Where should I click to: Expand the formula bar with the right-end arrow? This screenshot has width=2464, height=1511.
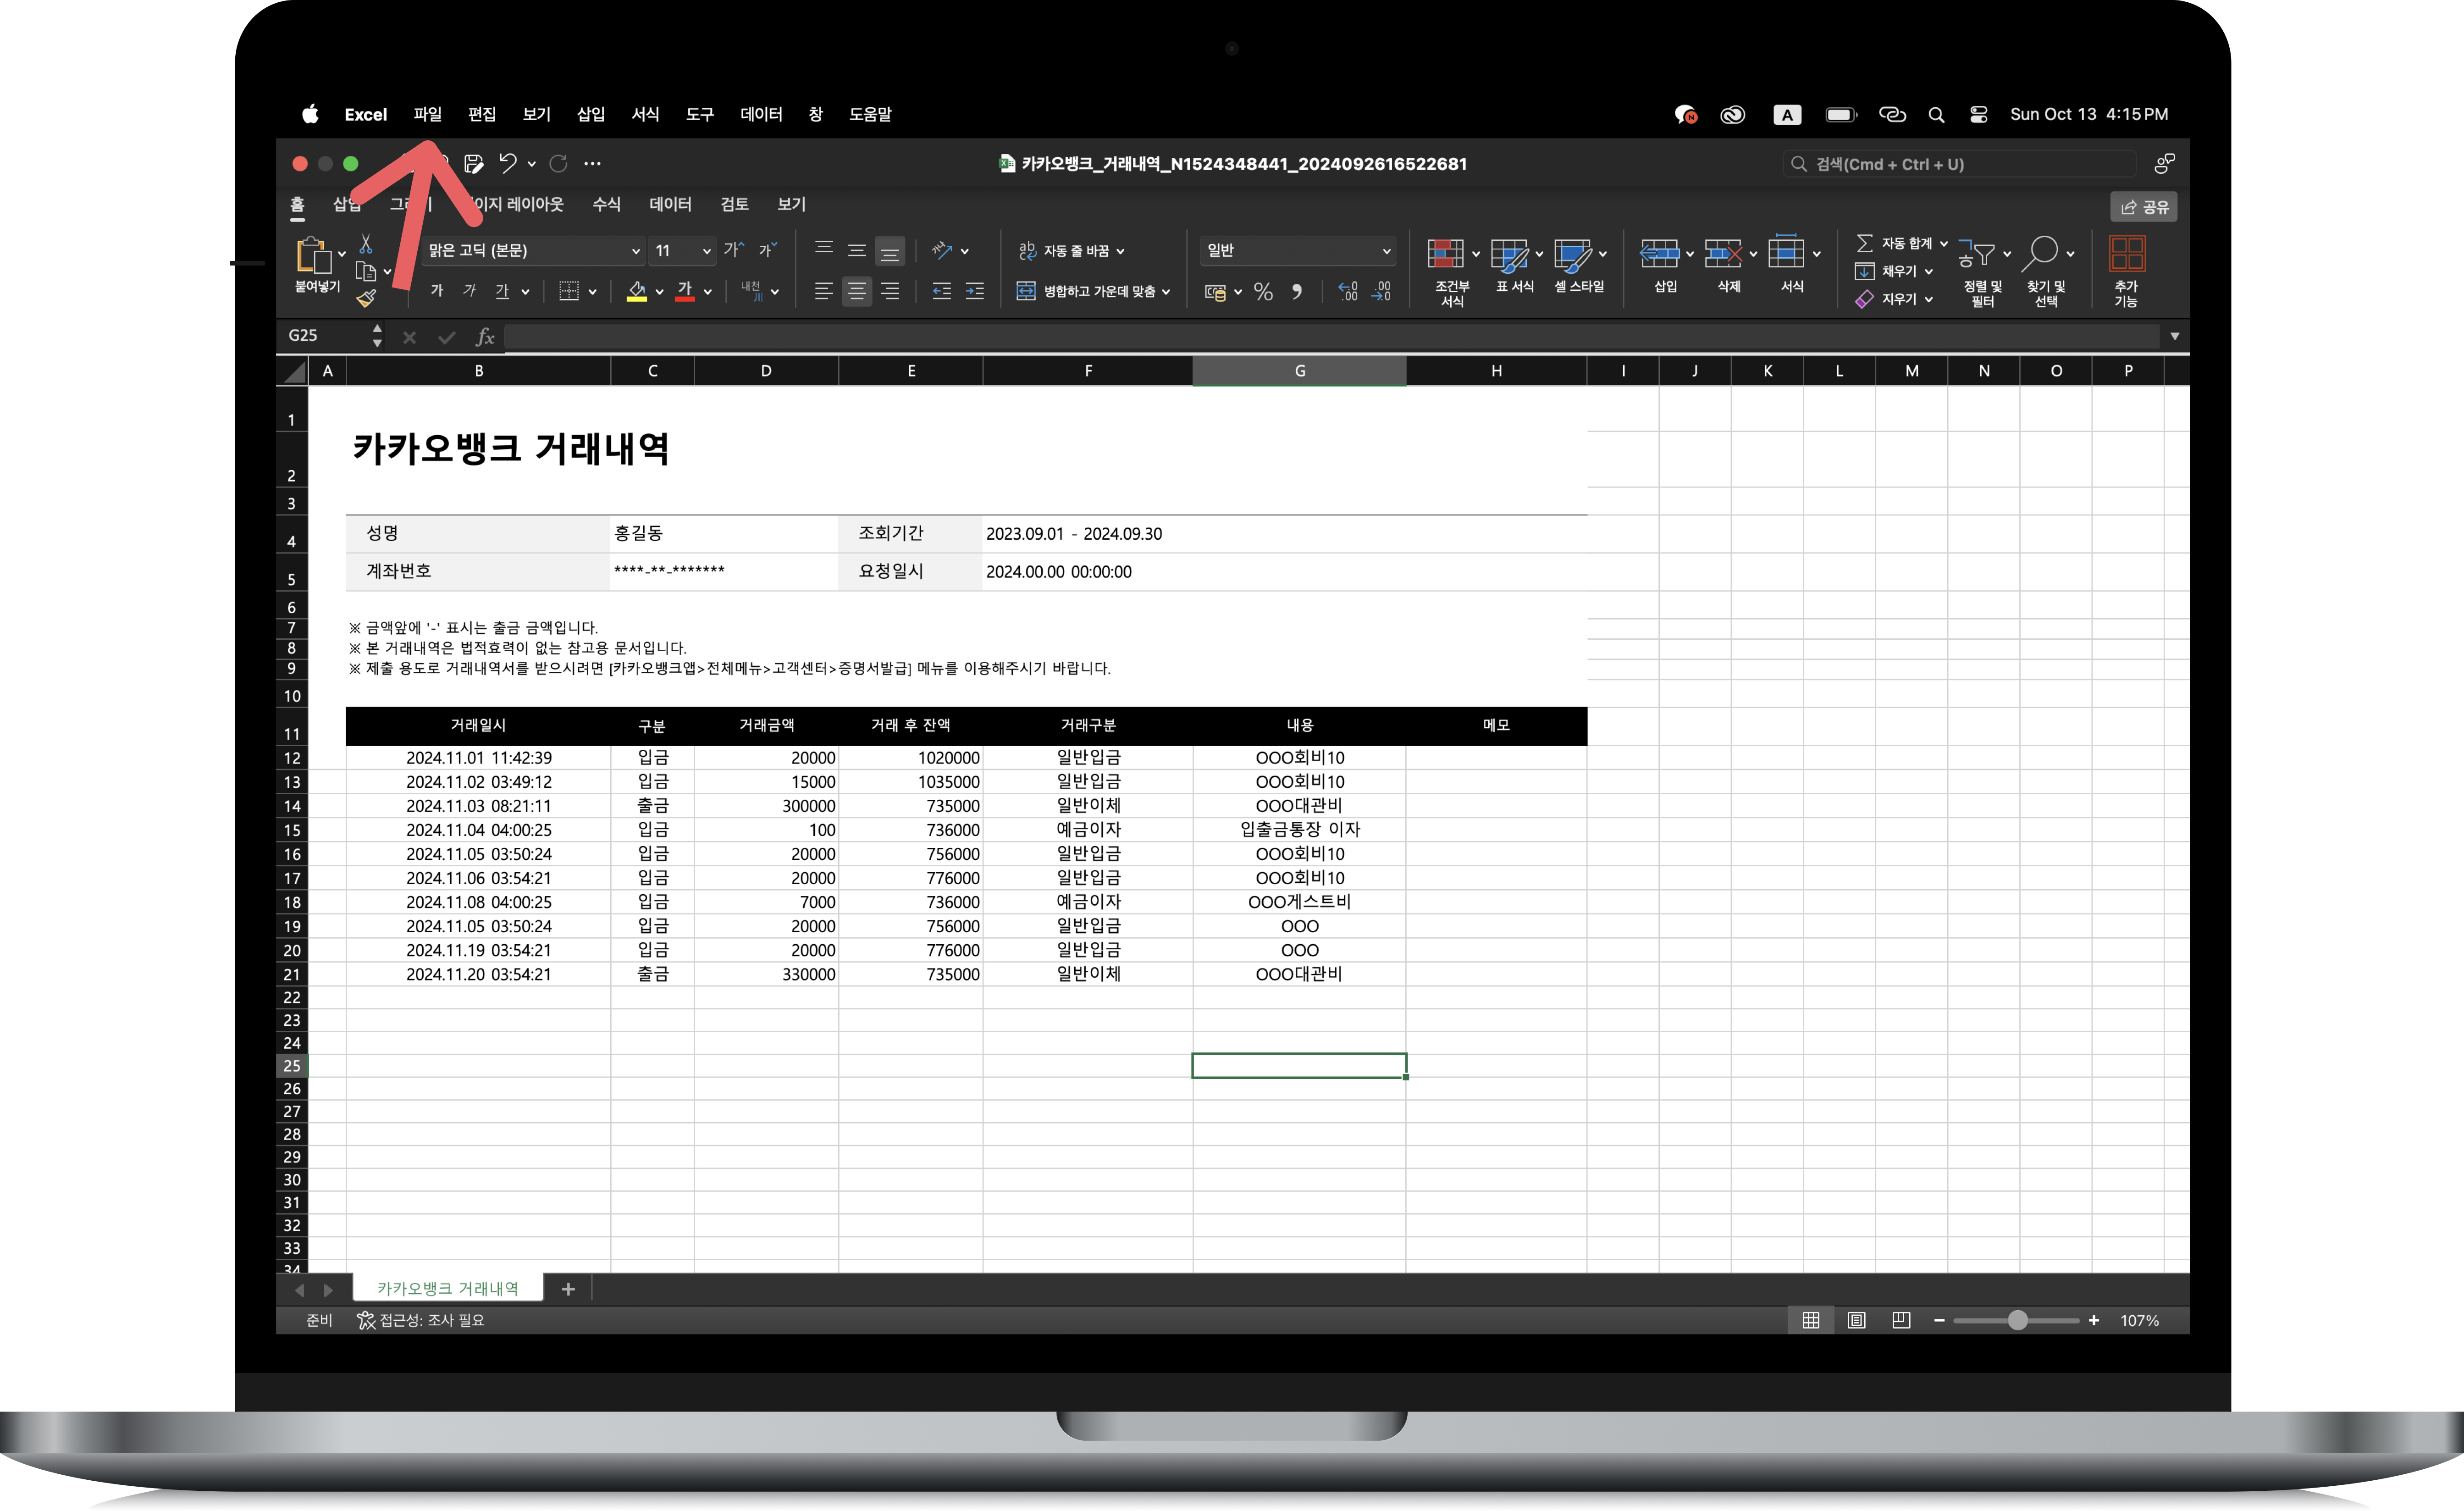click(x=2175, y=336)
